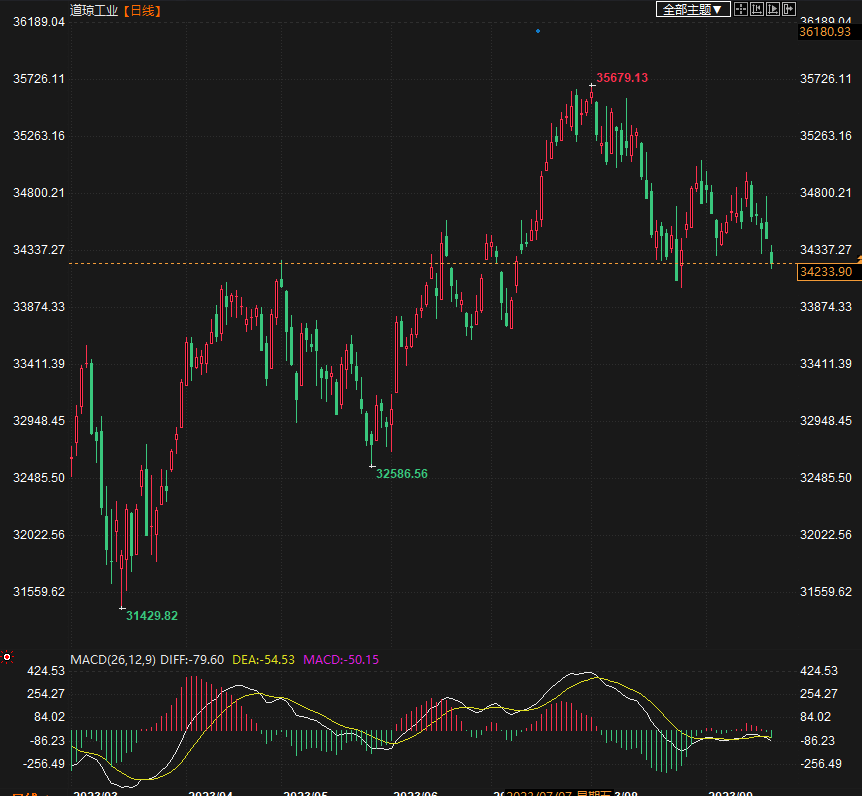Click the chart playback icon with play arrow
Screen dimensions: 862x796
tap(773, 9)
